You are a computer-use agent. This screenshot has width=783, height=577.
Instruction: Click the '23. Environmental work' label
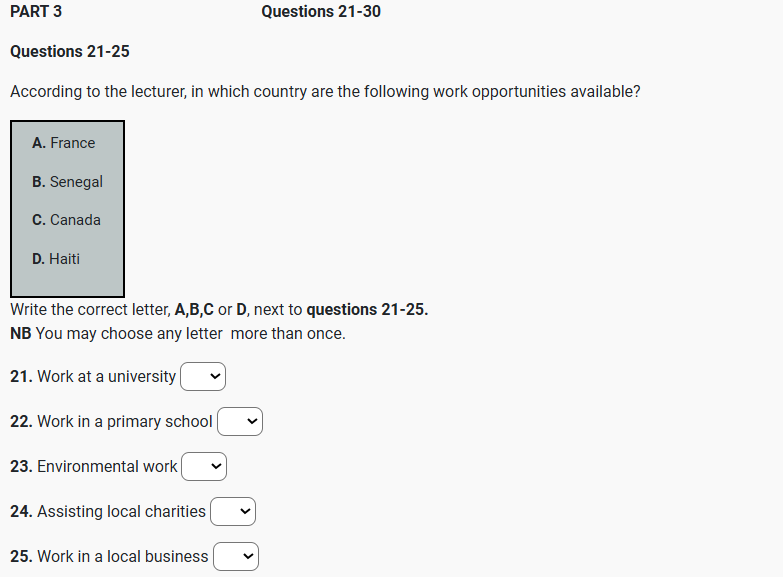(x=94, y=467)
